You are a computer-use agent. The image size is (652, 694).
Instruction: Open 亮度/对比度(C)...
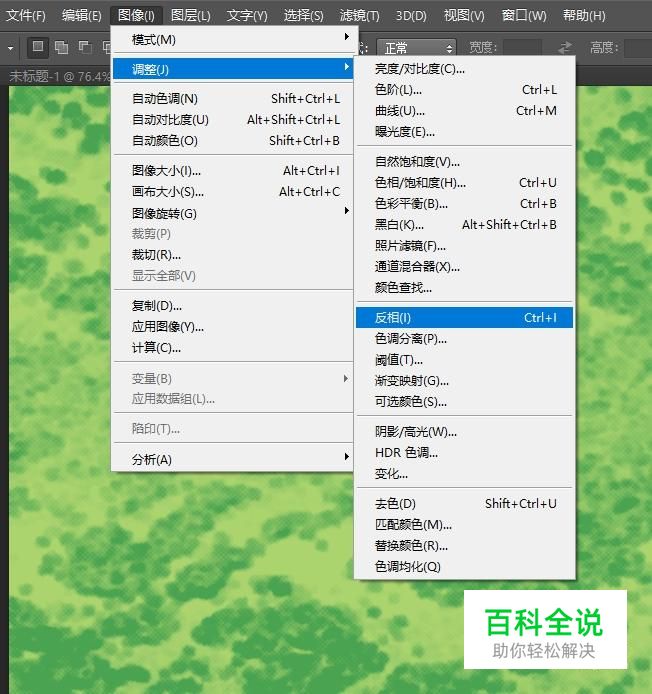pyautogui.click(x=464, y=69)
